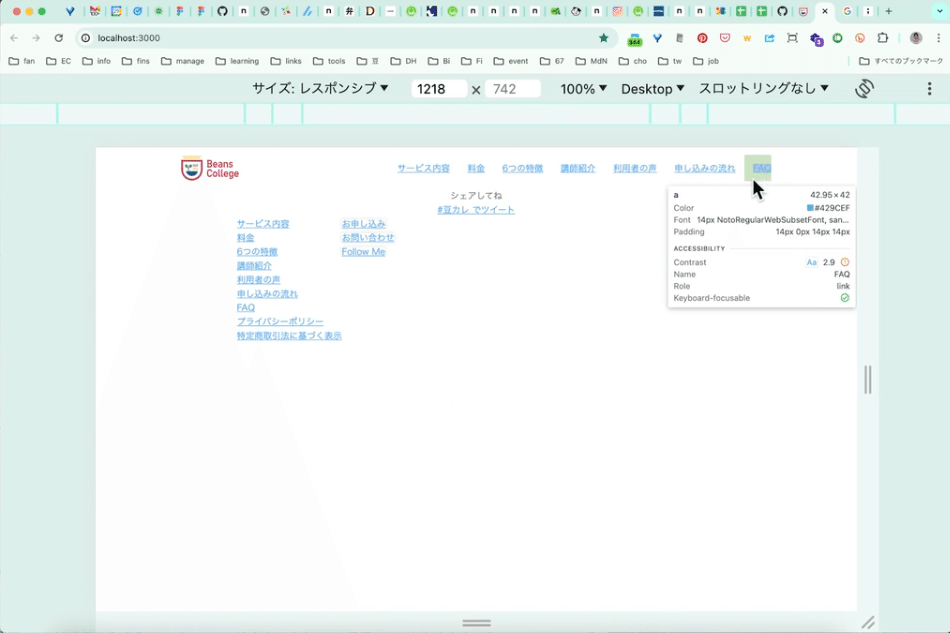Image resolution: width=950 pixels, height=633 pixels.
Task: Open 料金 in the header nav
Action: 476,168
